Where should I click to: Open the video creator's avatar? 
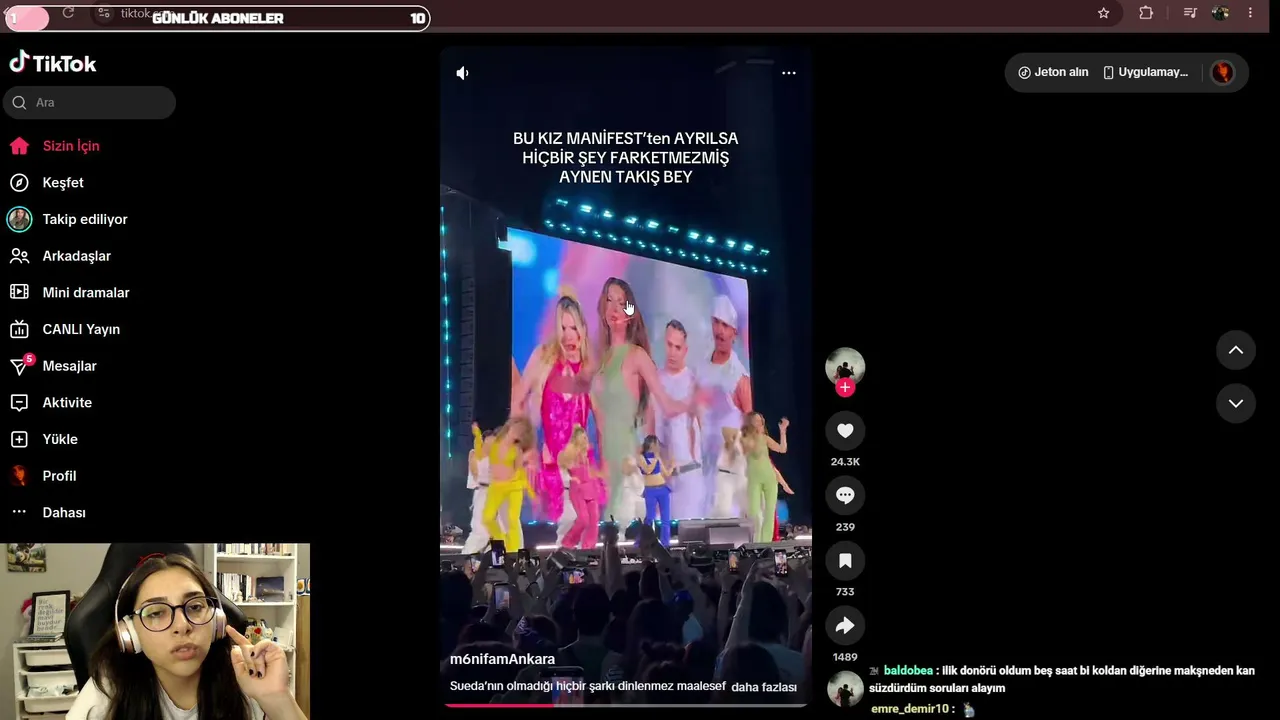[845, 367]
